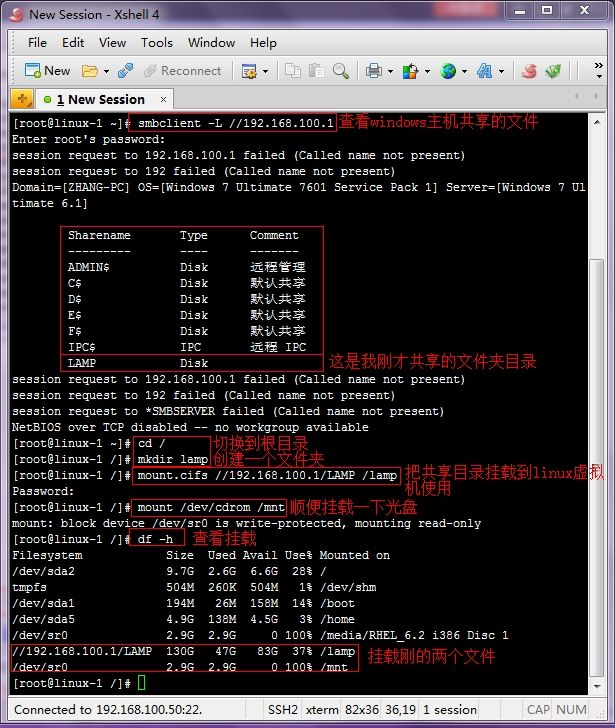The width and height of the screenshot is (615, 728).
Task: Expand the toolbar overflow chevron
Action: (x=599, y=70)
